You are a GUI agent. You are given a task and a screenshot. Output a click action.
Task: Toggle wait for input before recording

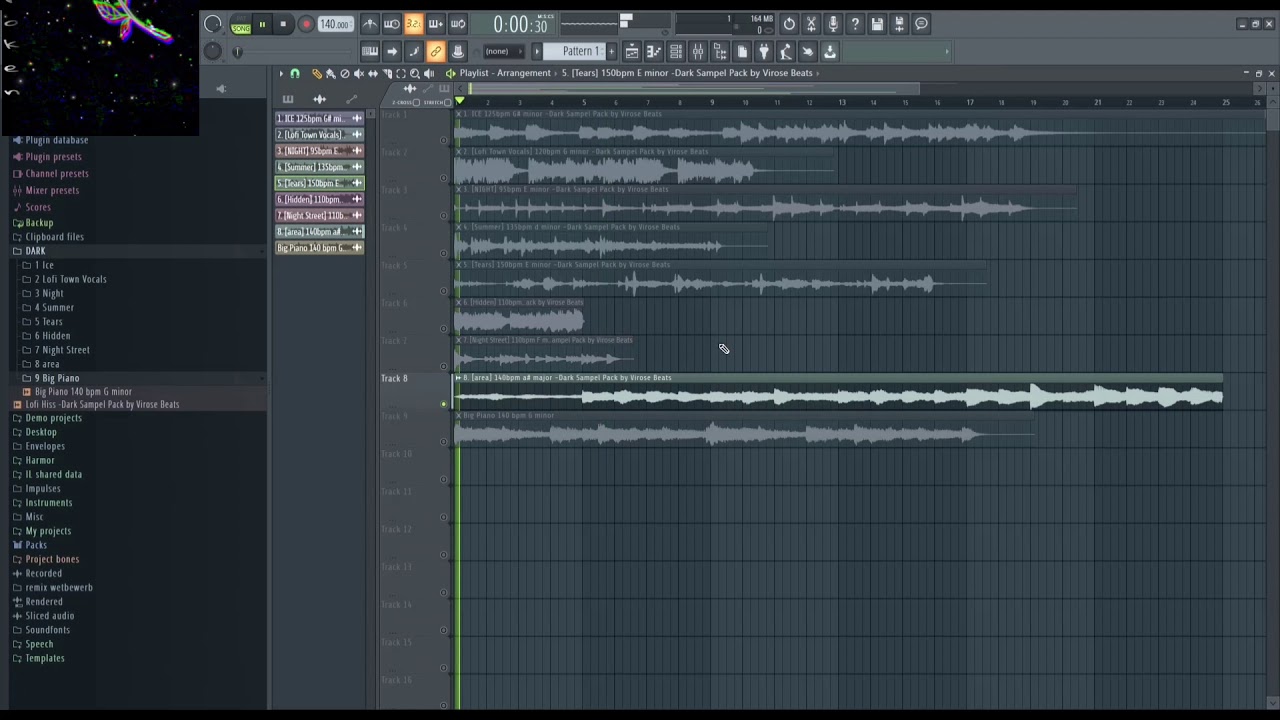(x=392, y=24)
